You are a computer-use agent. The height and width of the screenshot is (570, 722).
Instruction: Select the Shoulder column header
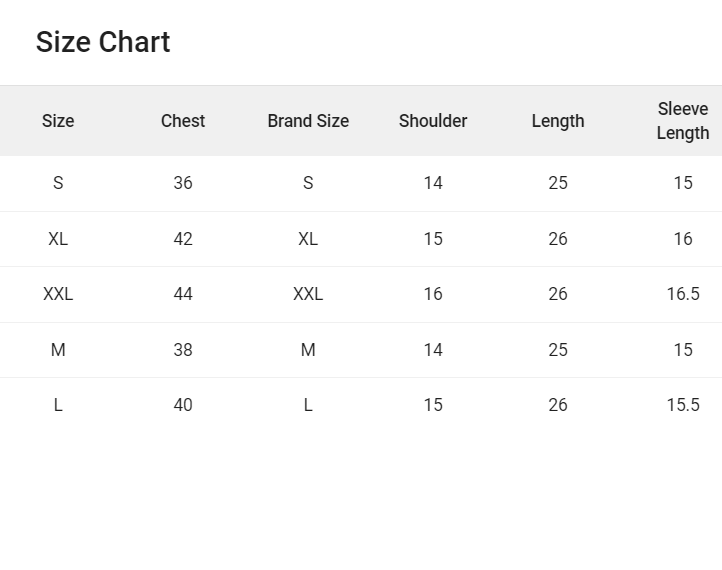click(433, 121)
